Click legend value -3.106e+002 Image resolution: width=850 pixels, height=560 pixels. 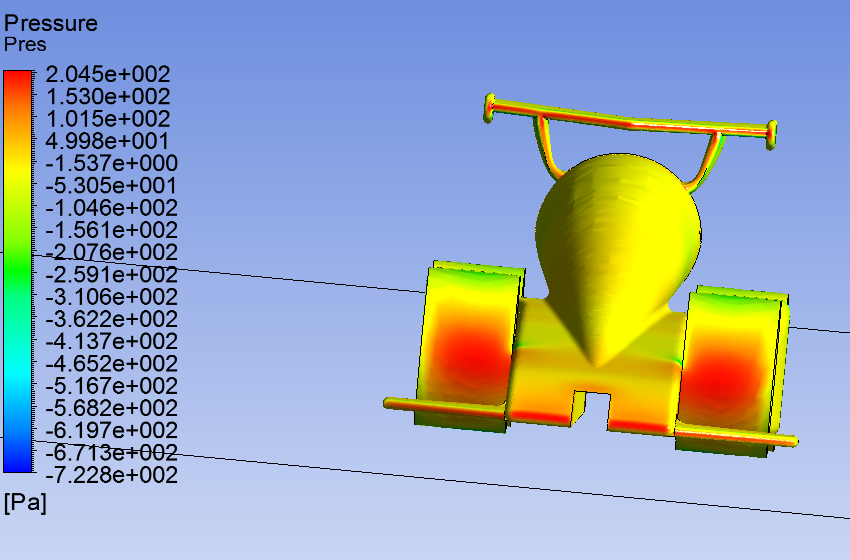(111, 297)
